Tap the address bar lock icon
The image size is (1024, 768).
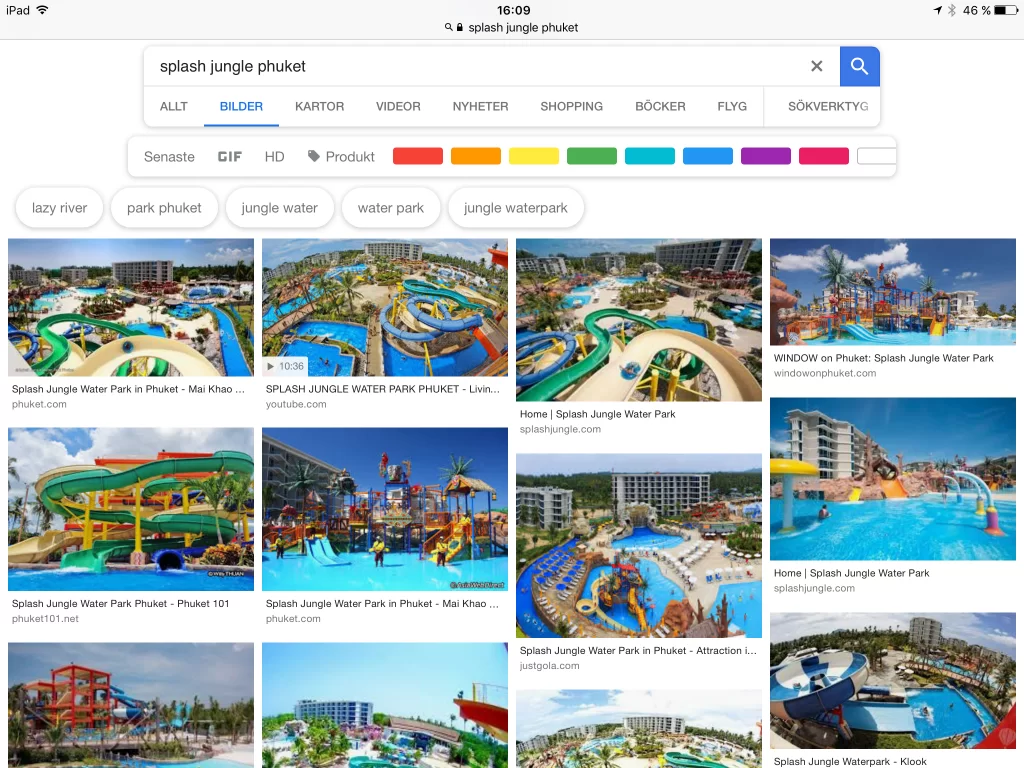pos(460,27)
